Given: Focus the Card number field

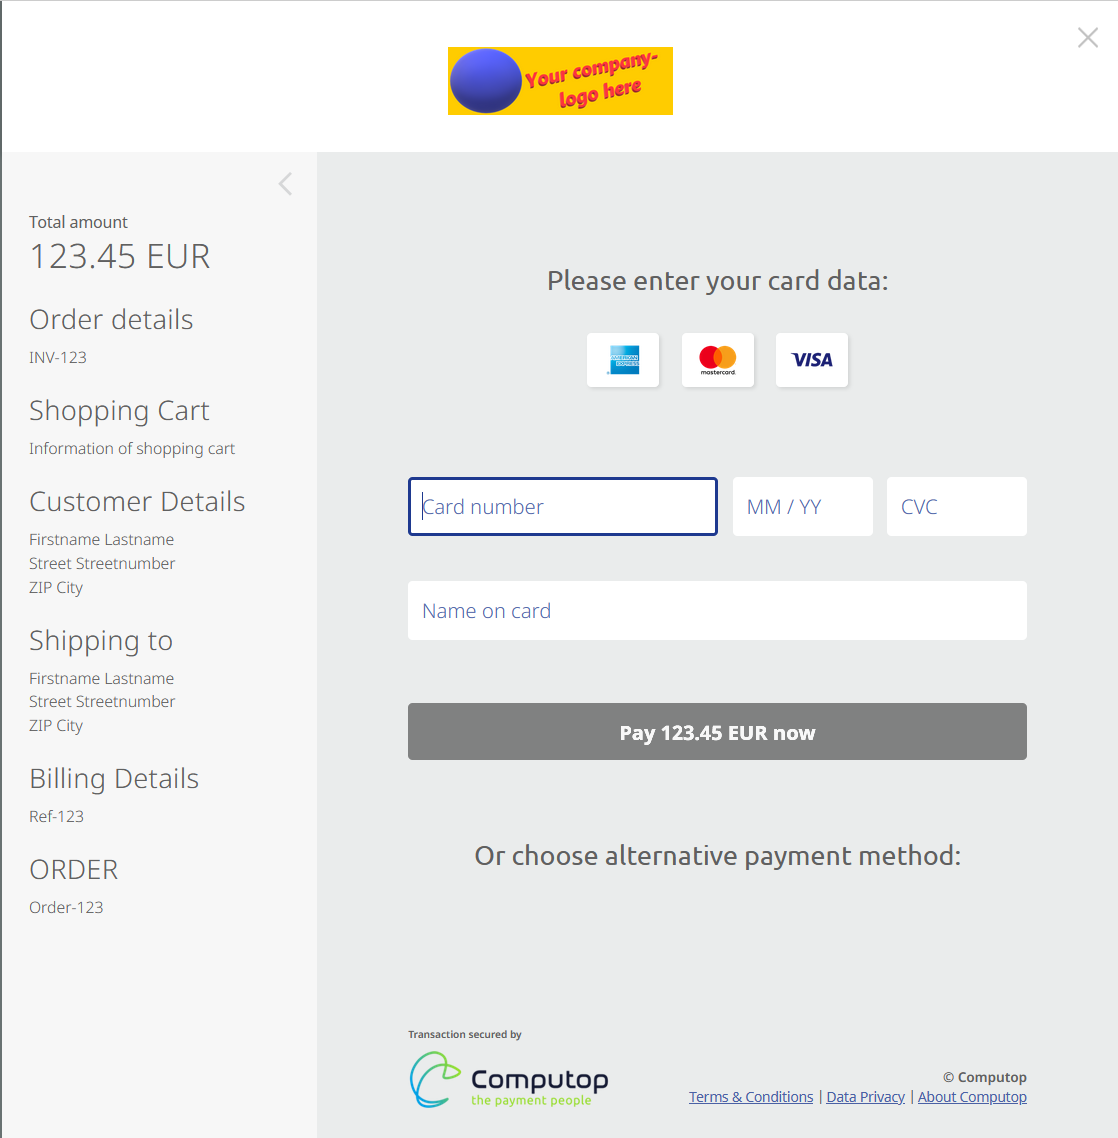Looking at the screenshot, I should tap(563, 507).
